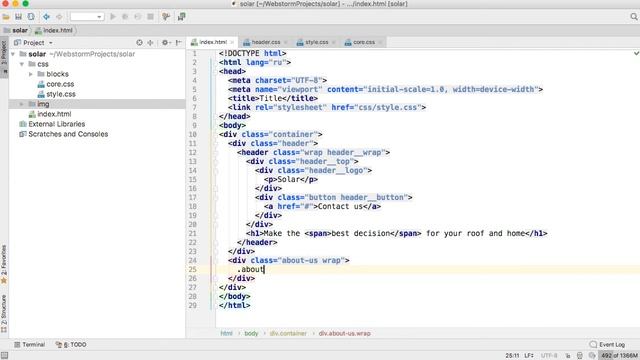Viewport: 640px width, 360px height.
Task: Click the memory indicator 492 of 1366M
Action: (619, 356)
